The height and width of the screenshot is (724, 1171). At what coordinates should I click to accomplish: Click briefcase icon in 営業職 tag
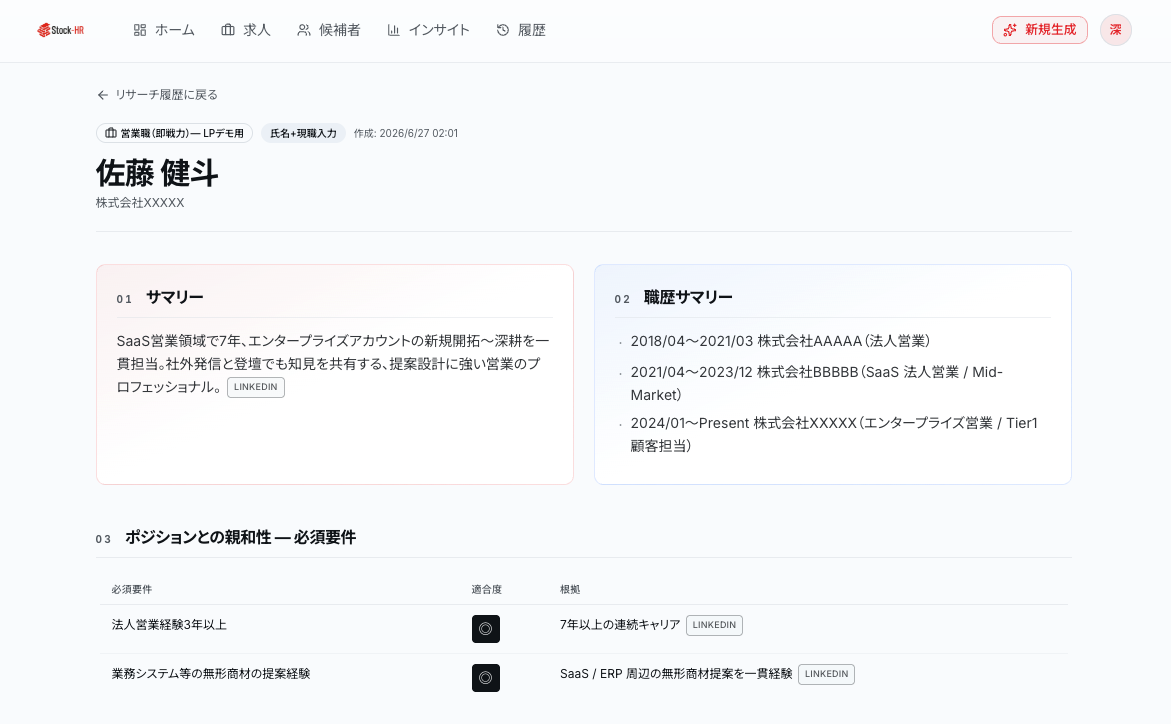[111, 133]
